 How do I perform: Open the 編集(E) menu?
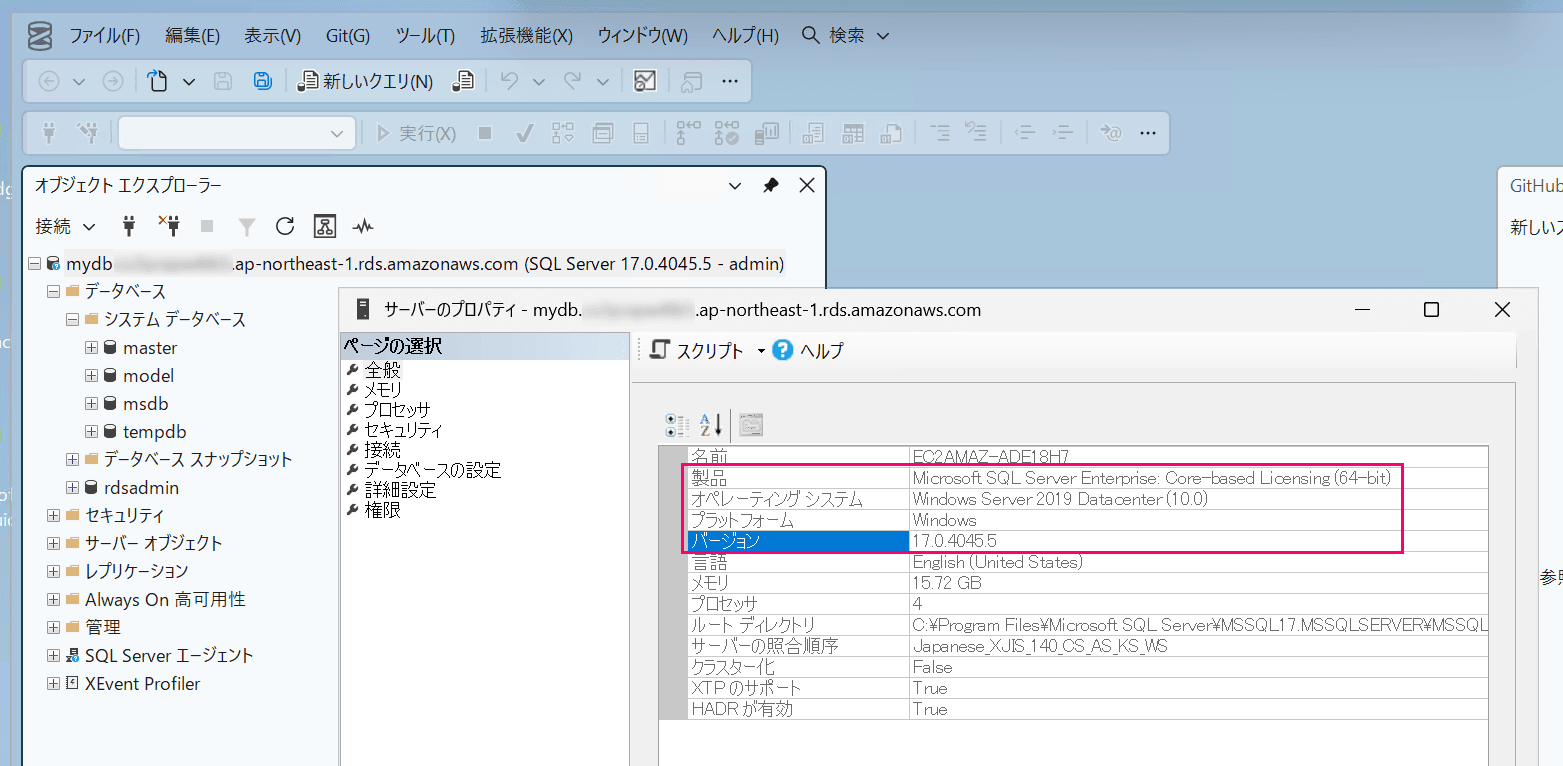(x=192, y=36)
